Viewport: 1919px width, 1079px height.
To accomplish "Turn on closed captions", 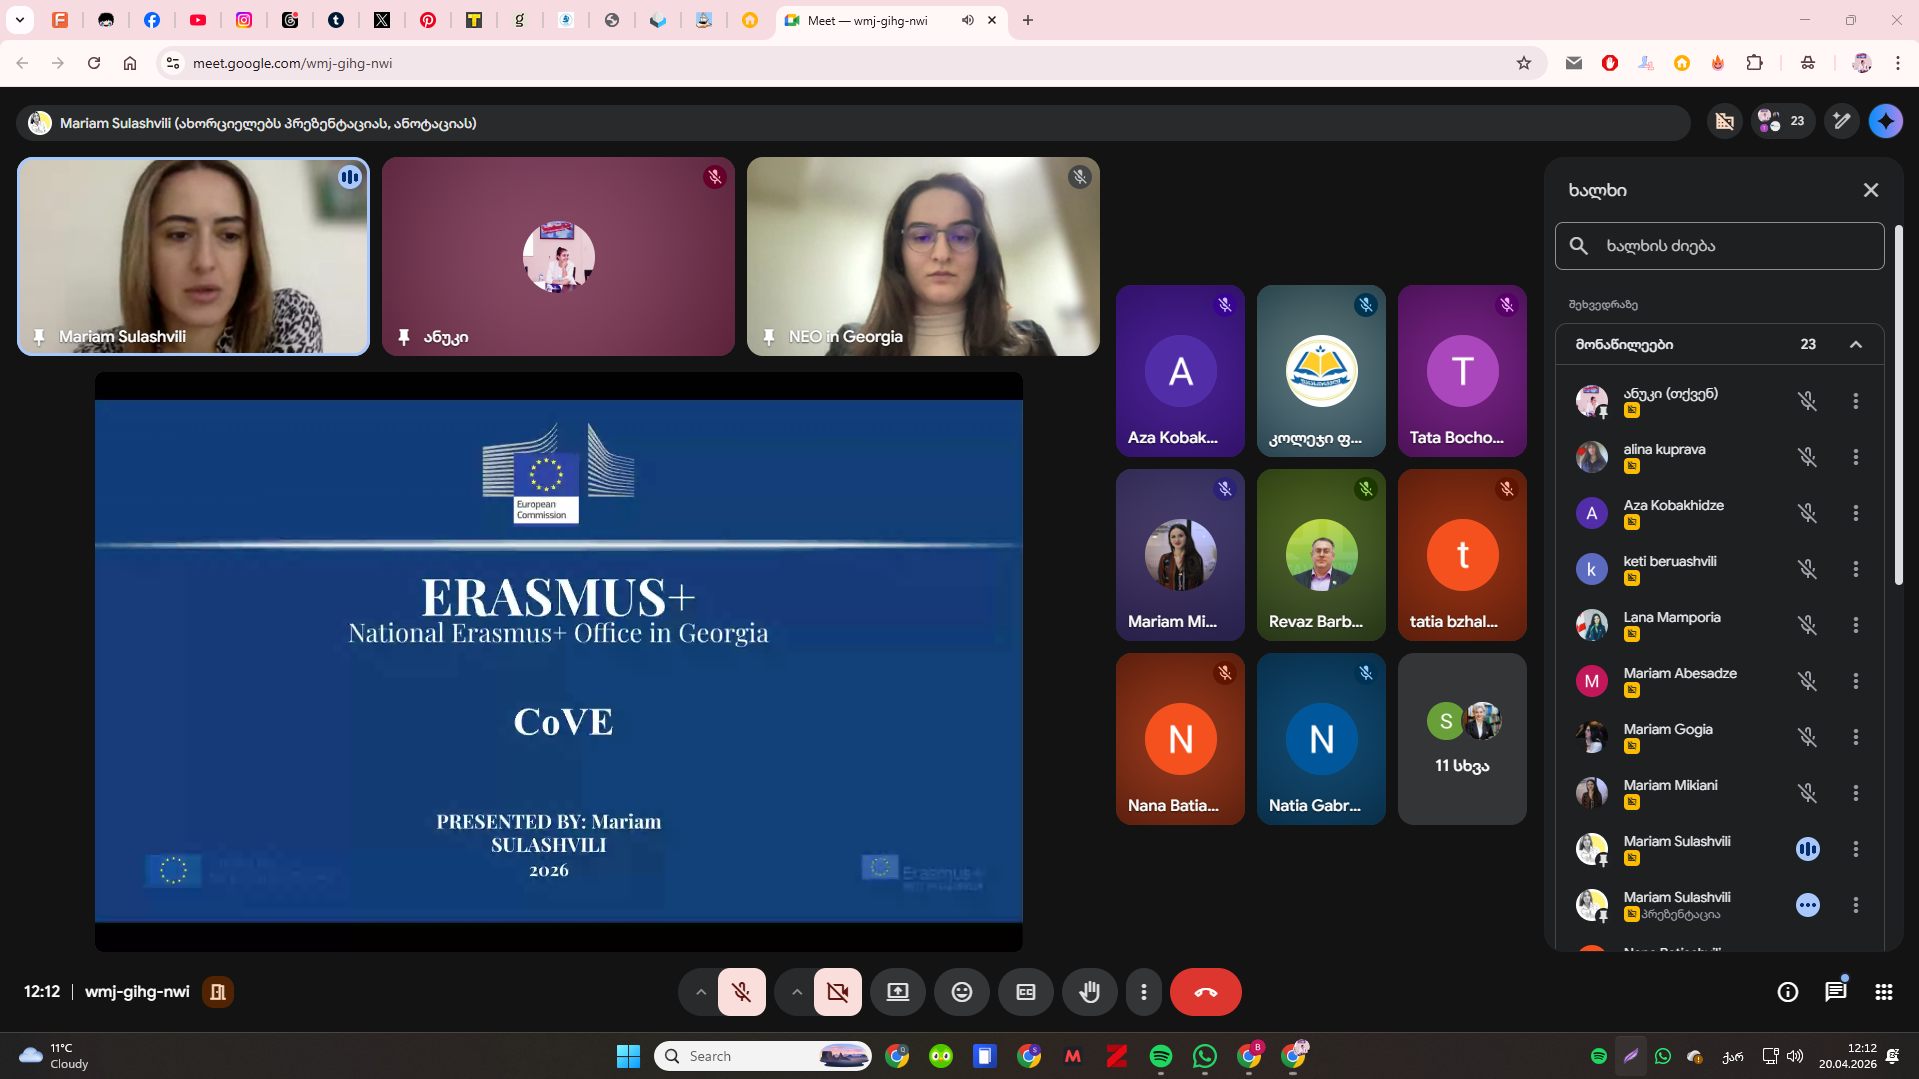I will point(1025,992).
